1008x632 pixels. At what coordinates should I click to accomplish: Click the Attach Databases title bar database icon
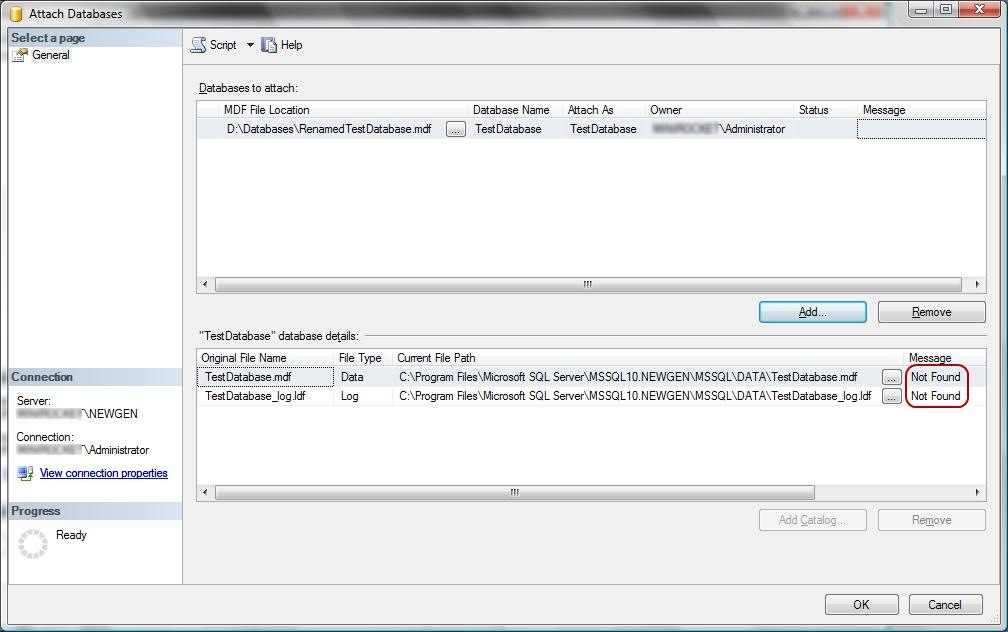(17, 14)
